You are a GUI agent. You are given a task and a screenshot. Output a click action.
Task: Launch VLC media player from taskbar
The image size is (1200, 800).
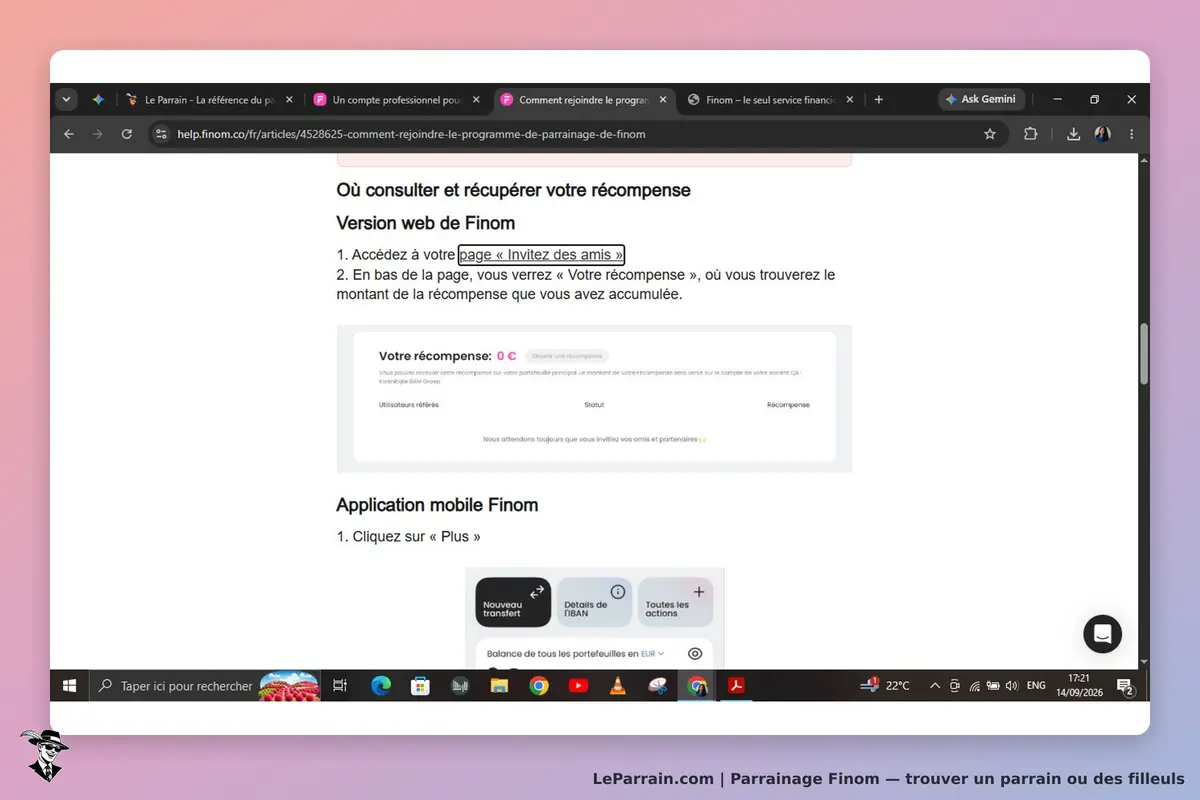click(x=618, y=686)
